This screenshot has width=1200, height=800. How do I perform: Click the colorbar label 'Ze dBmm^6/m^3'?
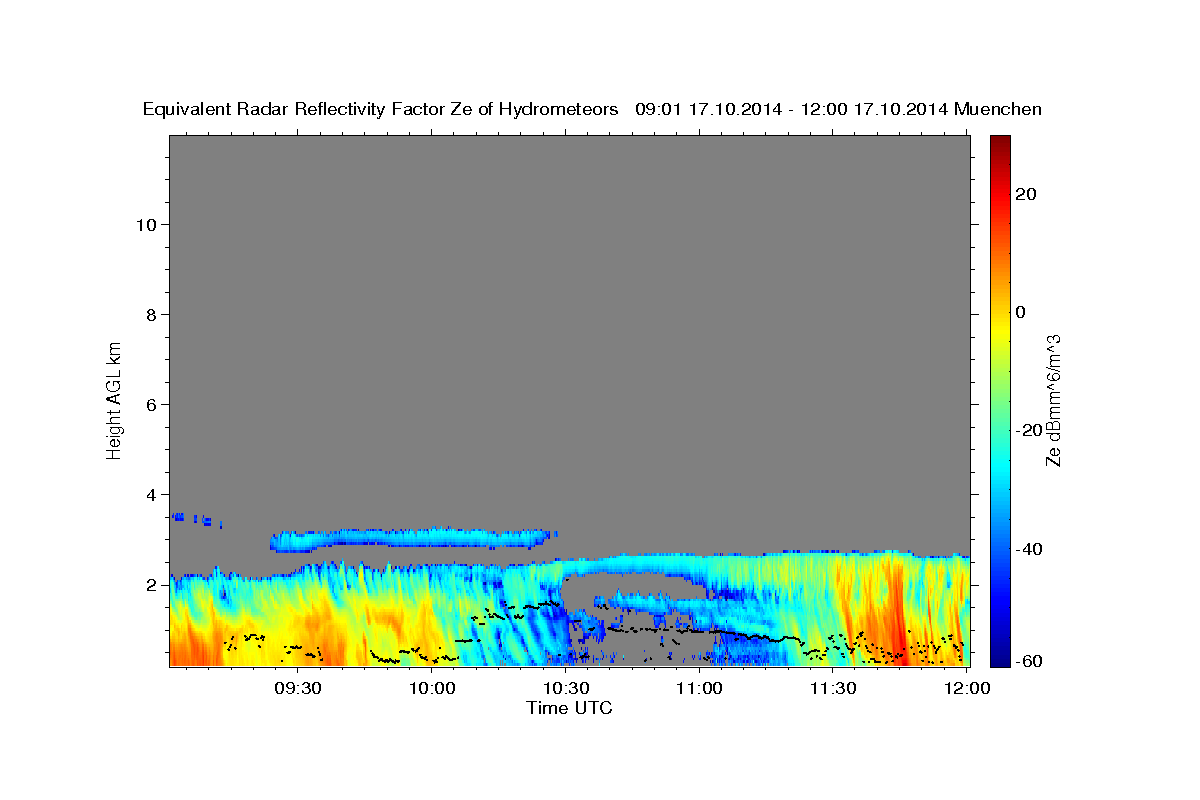1052,400
